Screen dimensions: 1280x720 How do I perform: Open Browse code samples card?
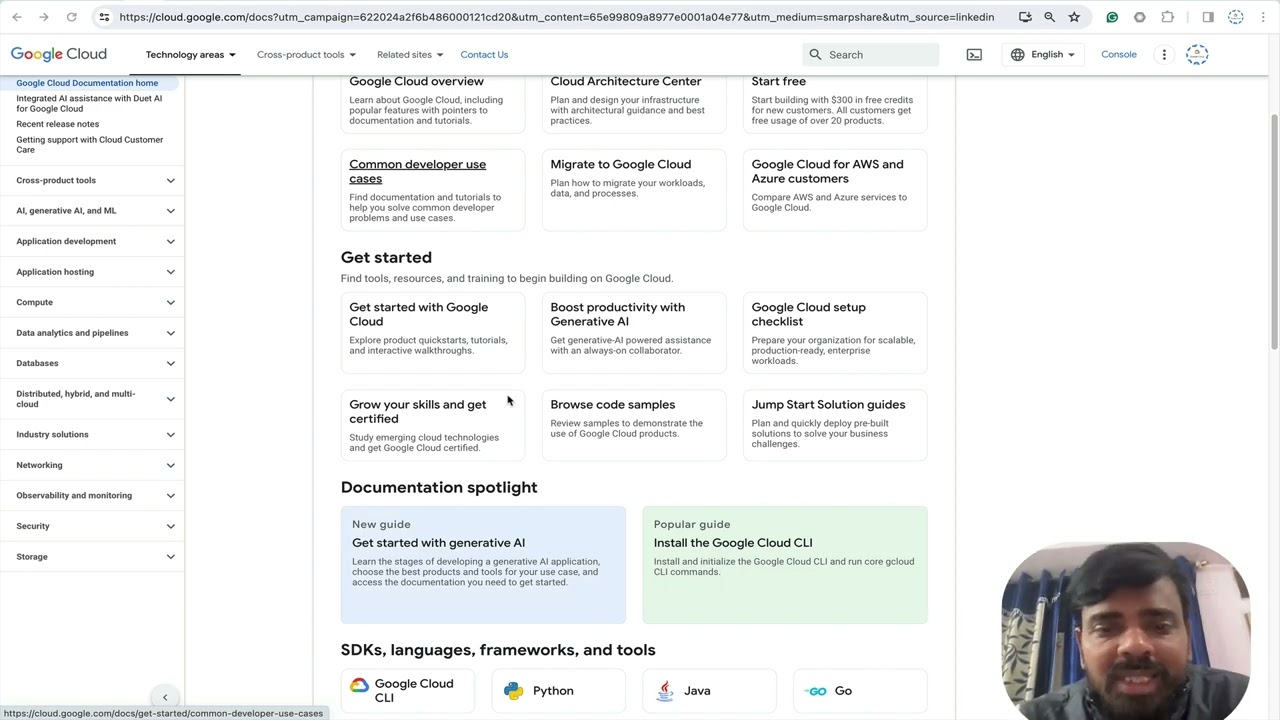(634, 425)
